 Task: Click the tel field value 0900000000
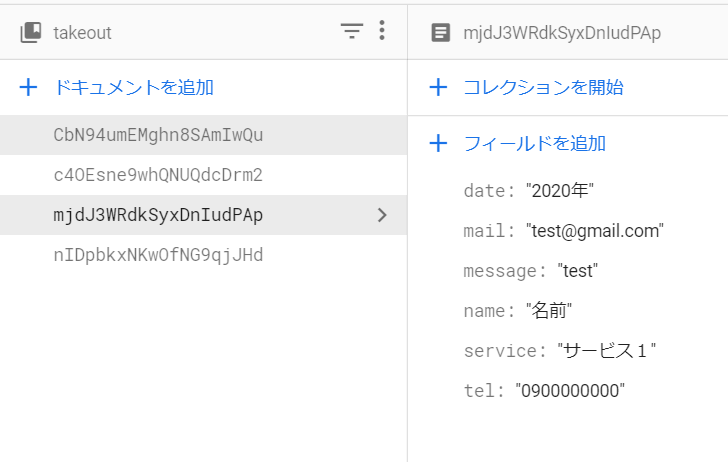[570, 391]
